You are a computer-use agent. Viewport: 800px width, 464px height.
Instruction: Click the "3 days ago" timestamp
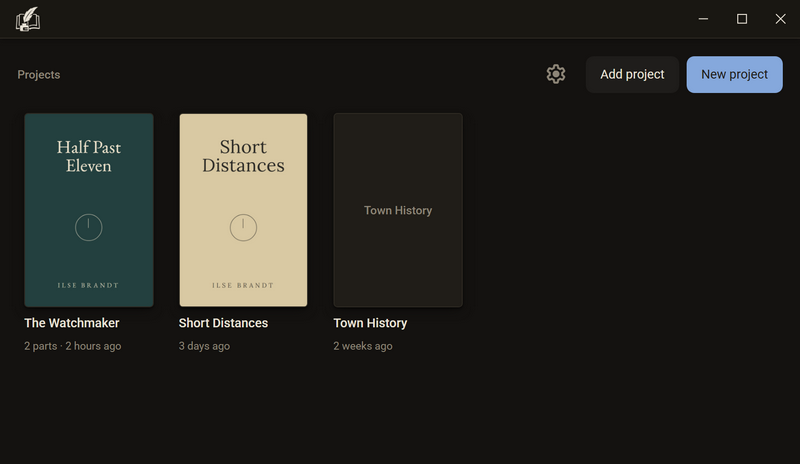point(204,346)
